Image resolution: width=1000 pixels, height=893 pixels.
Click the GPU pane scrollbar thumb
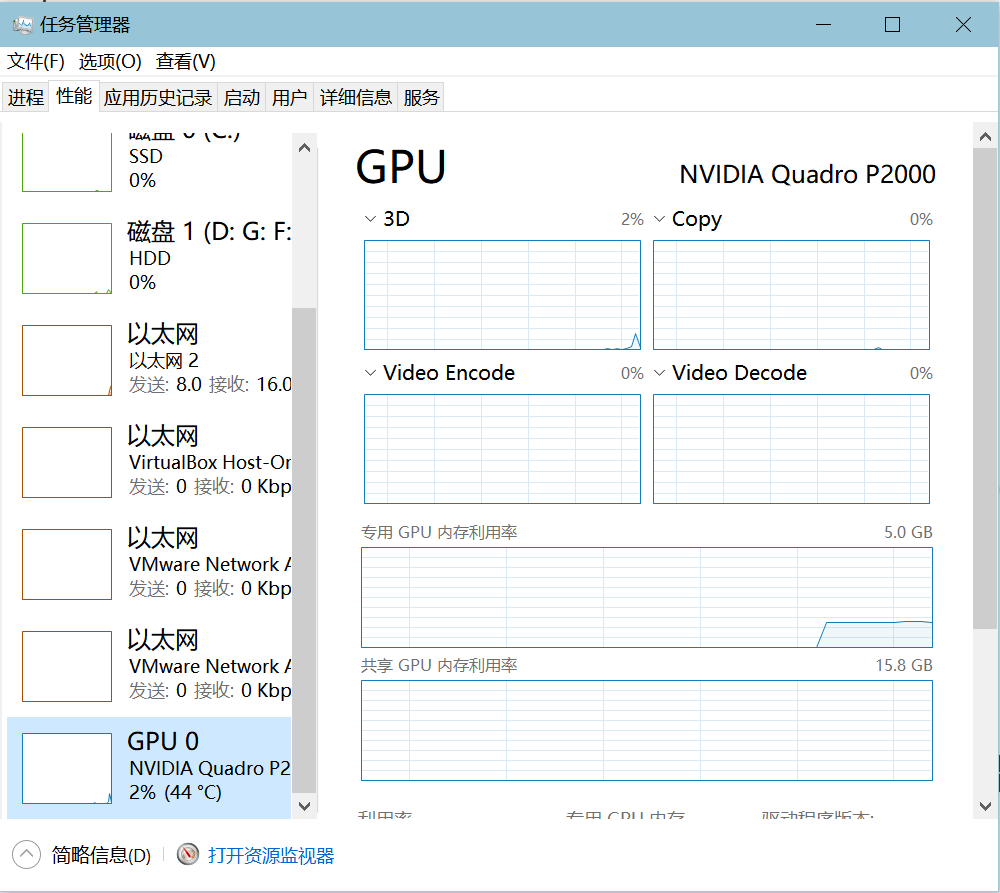tap(985, 389)
